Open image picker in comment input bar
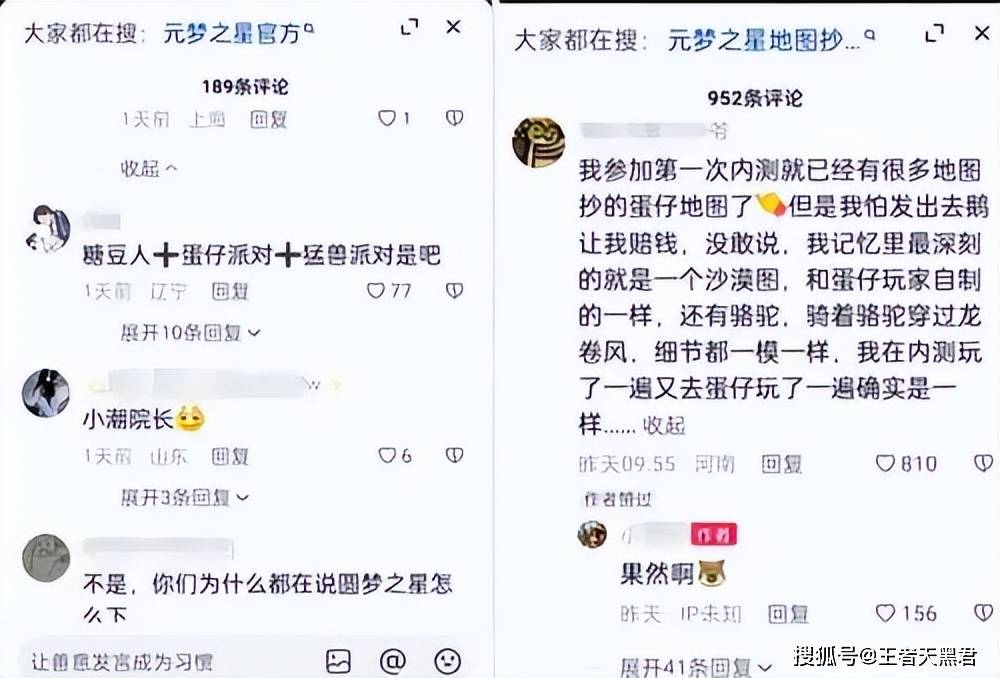Screen dimensions: 1000x678 [338, 661]
